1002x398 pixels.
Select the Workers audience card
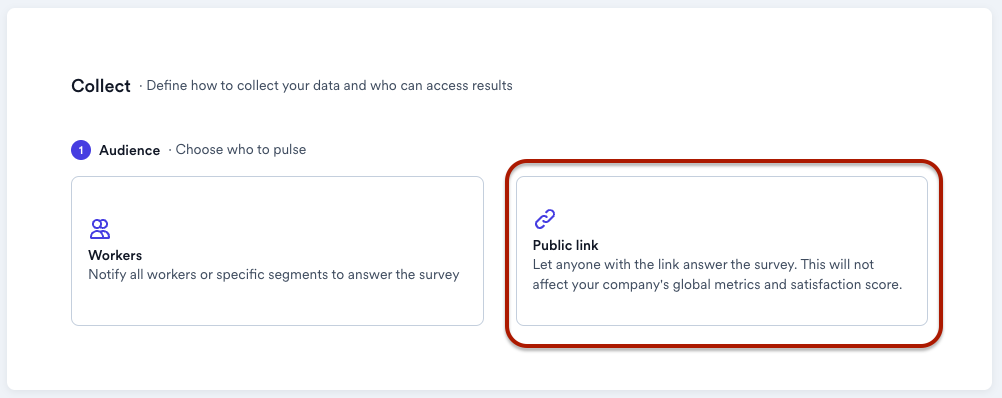pyautogui.click(x=277, y=251)
